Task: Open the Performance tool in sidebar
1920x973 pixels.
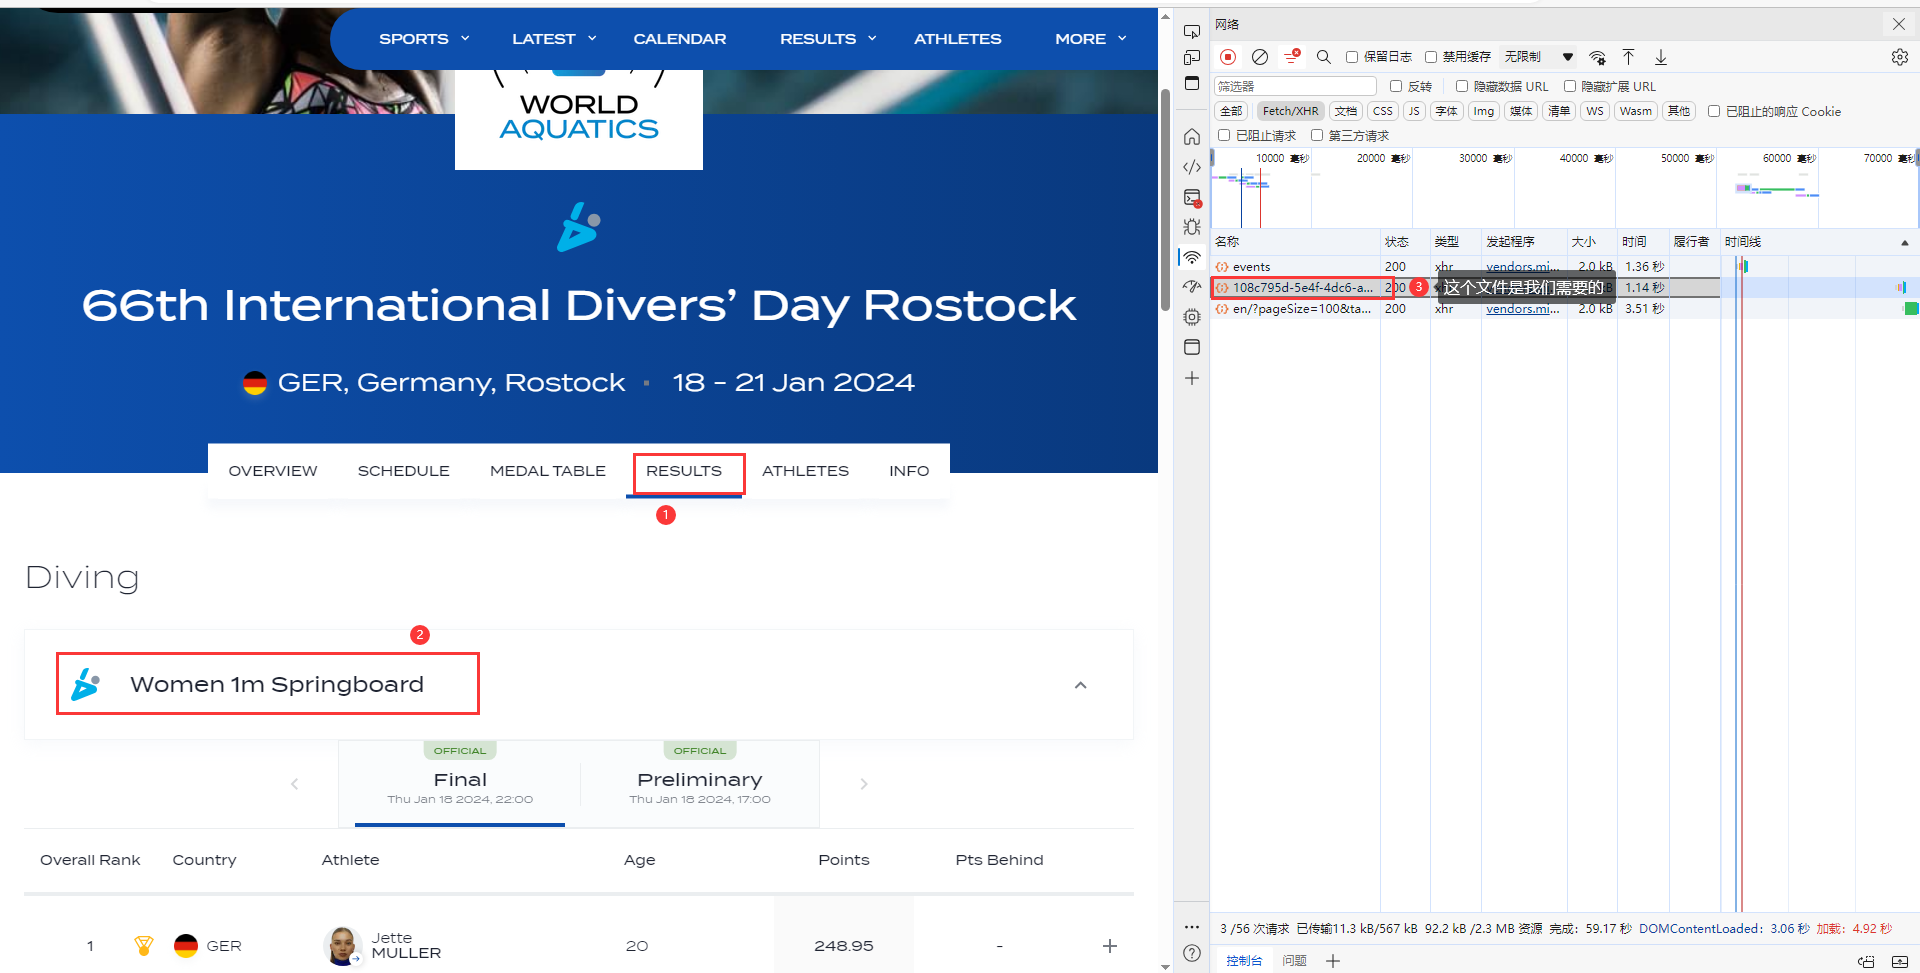Action: point(1192,287)
